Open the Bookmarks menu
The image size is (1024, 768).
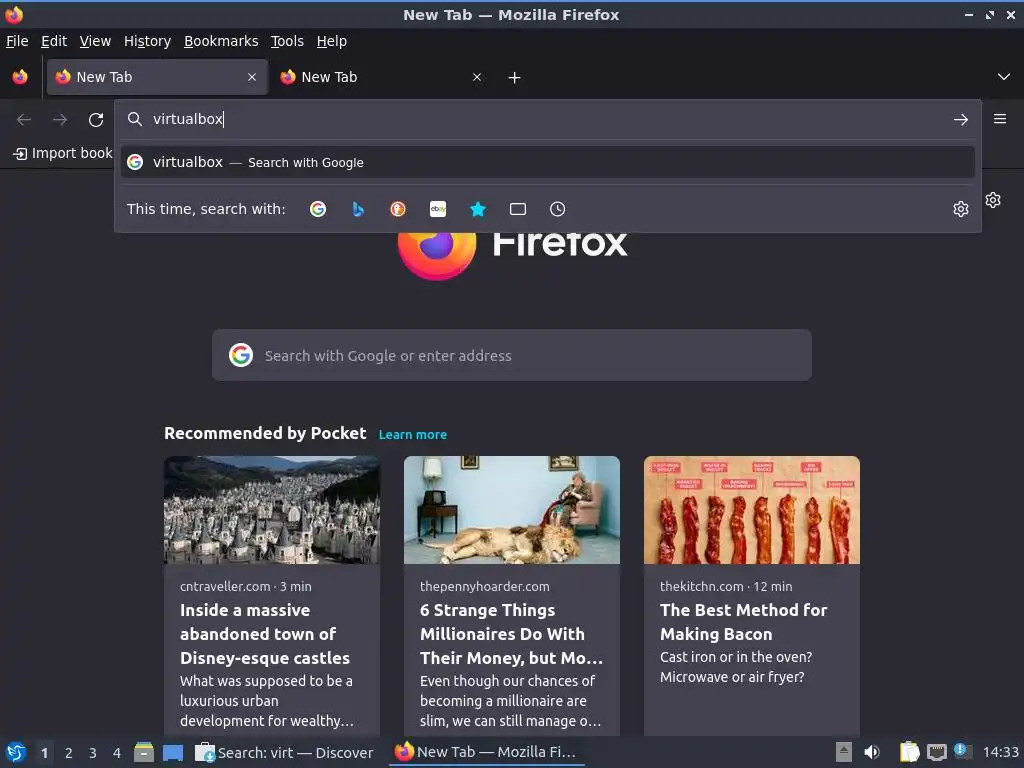pos(221,41)
